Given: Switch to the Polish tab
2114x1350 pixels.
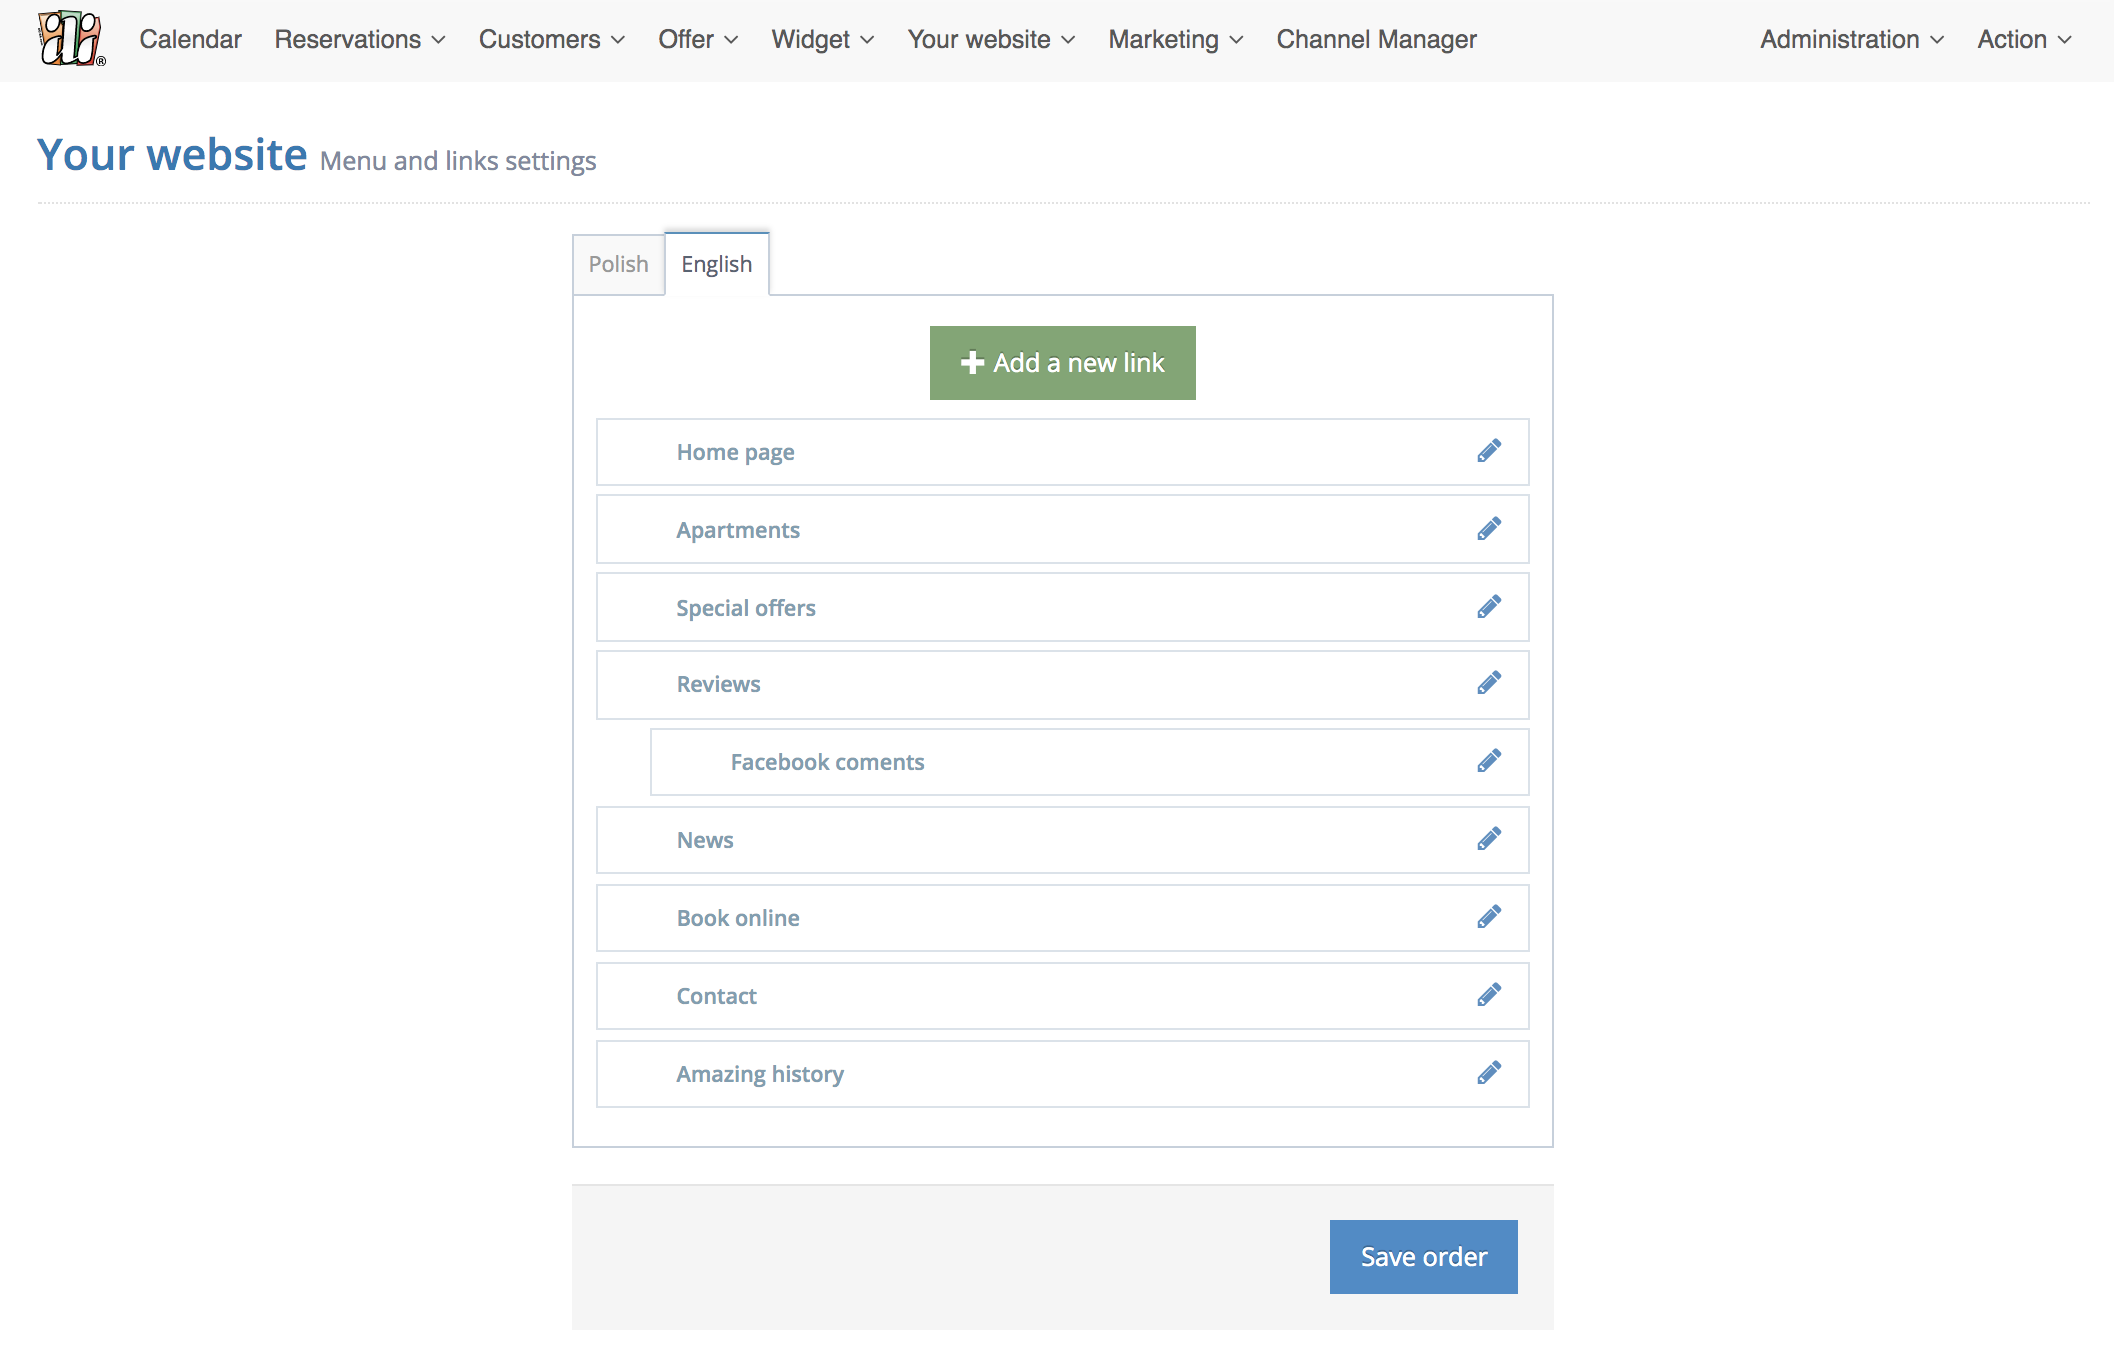Looking at the screenshot, I should point(618,264).
